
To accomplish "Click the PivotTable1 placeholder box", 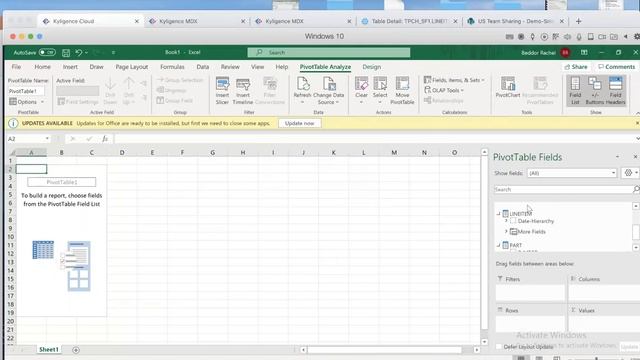I will point(62,182).
